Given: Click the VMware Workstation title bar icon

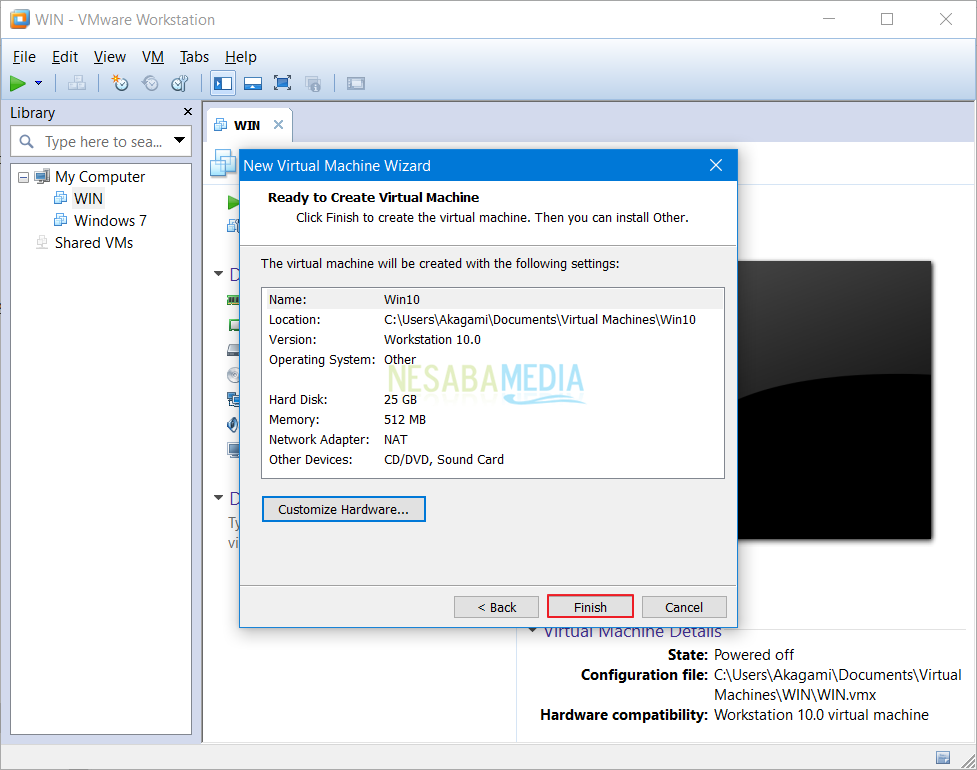Looking at the screenshot, I should (19, 19).
